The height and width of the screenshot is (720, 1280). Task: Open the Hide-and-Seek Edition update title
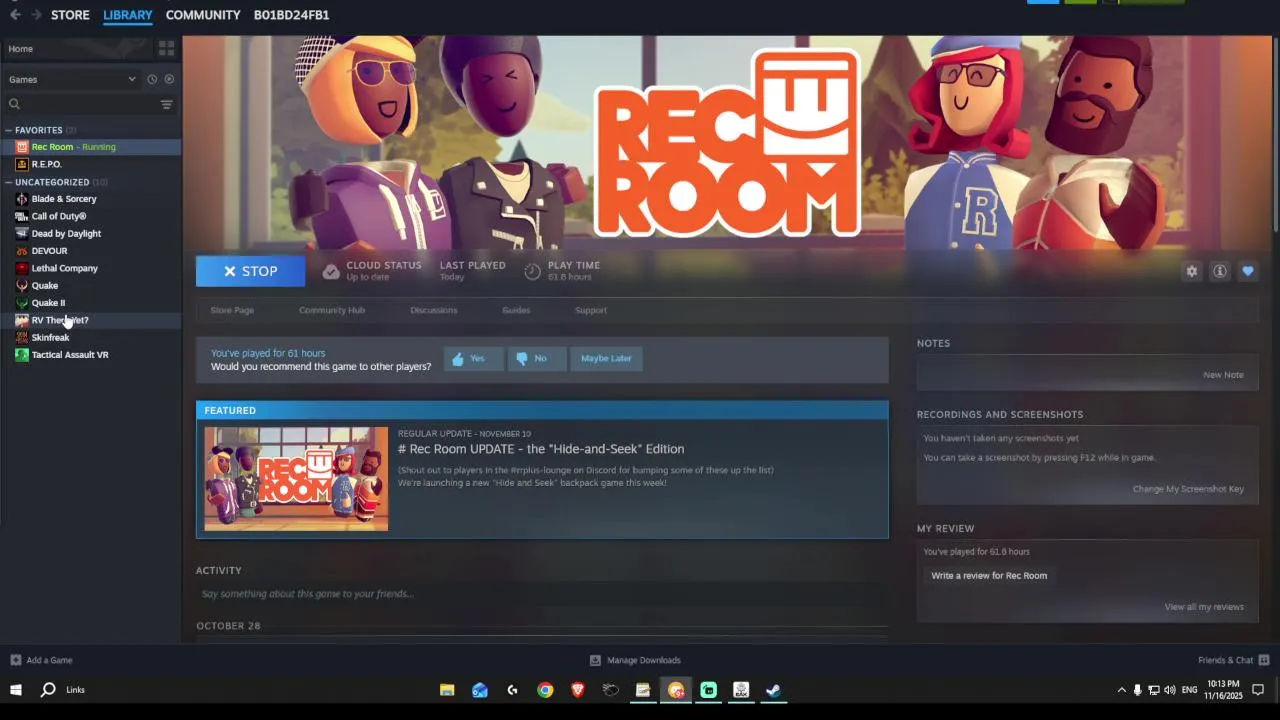click(541, 449)
